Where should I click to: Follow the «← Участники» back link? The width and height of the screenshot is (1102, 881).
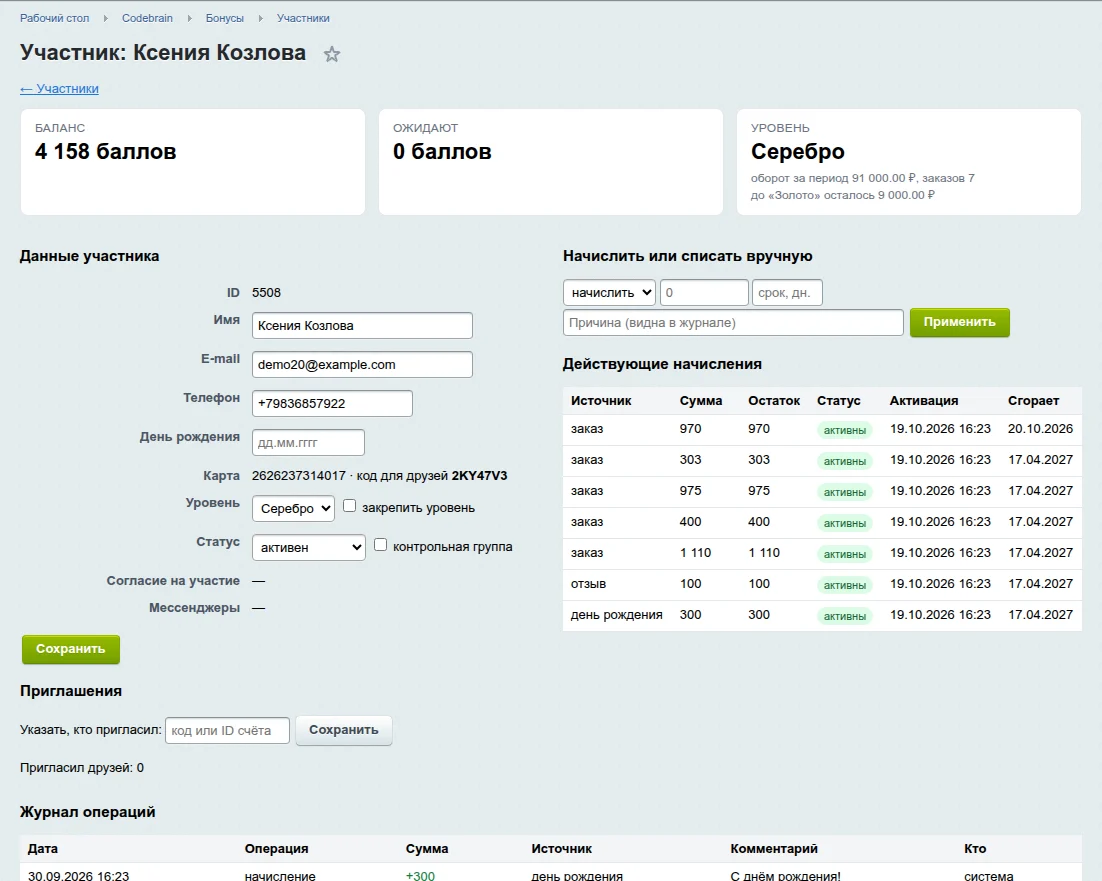point(59,89)
